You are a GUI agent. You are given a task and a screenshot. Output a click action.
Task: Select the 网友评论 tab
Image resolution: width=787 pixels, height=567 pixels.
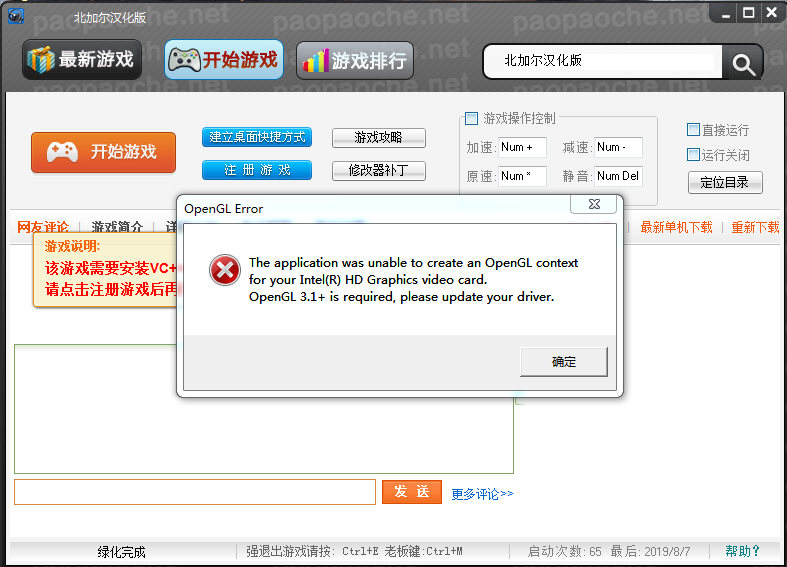coord(43,227)
